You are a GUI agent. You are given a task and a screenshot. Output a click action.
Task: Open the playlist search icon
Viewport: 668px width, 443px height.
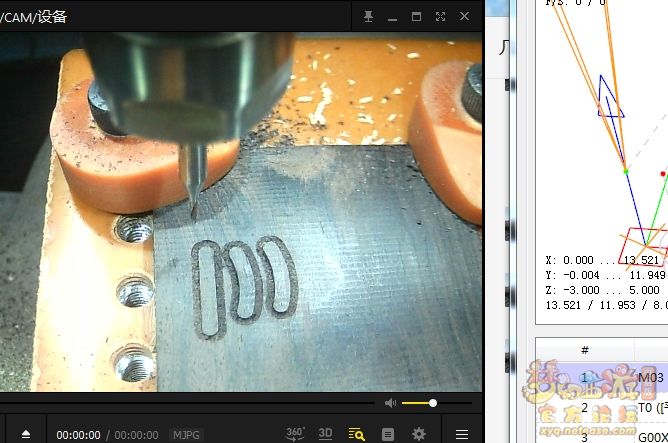tap(356, 434)
